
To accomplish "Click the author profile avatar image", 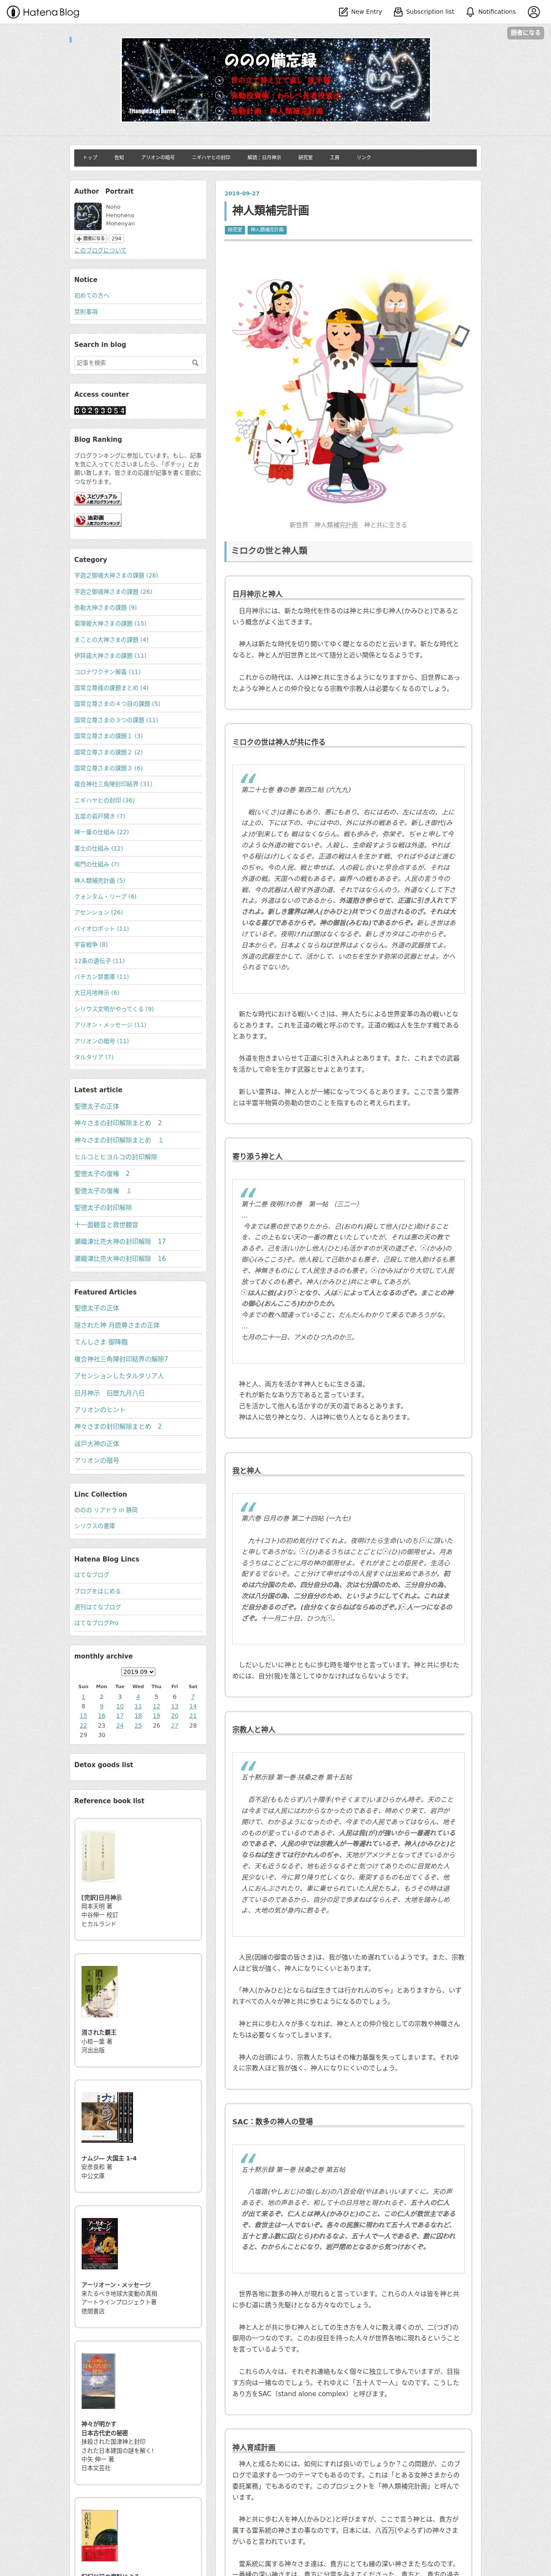I will click(x=88, y=216).
